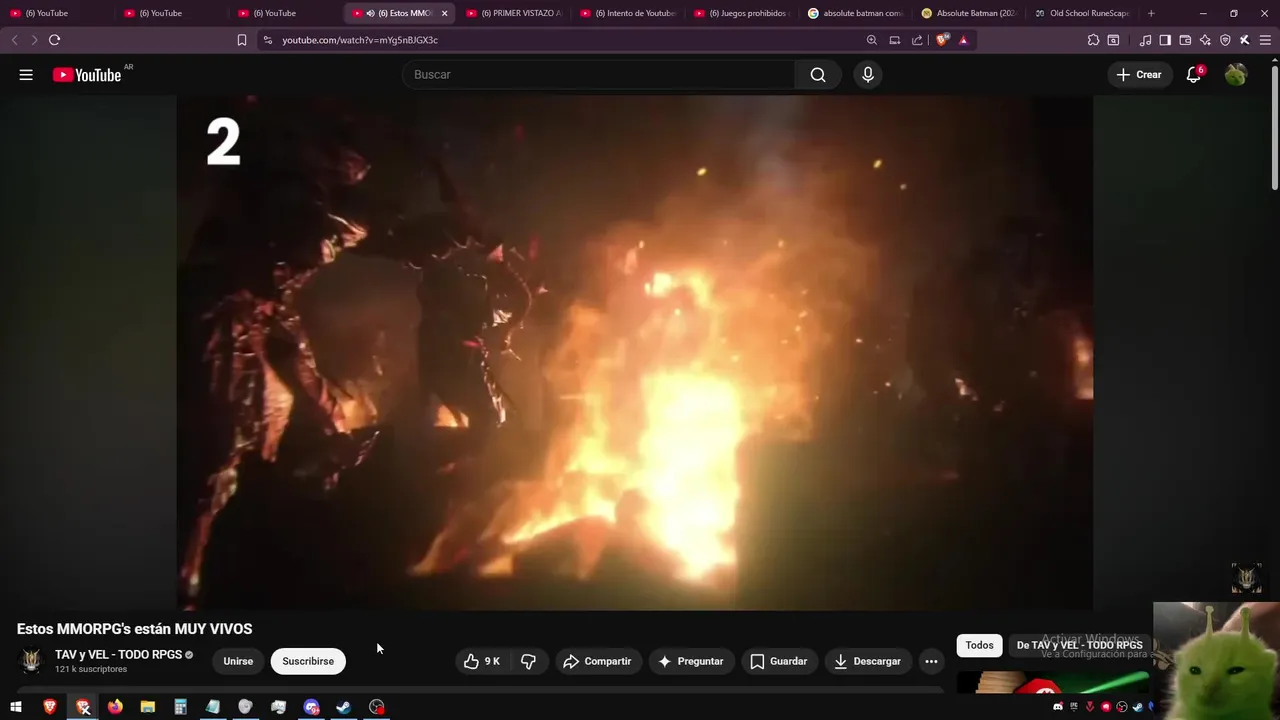Open the Brave playlist music icon
The height and width of the screenshot is (720, 1280).
pyautogui.click(x=1145, y=40)
